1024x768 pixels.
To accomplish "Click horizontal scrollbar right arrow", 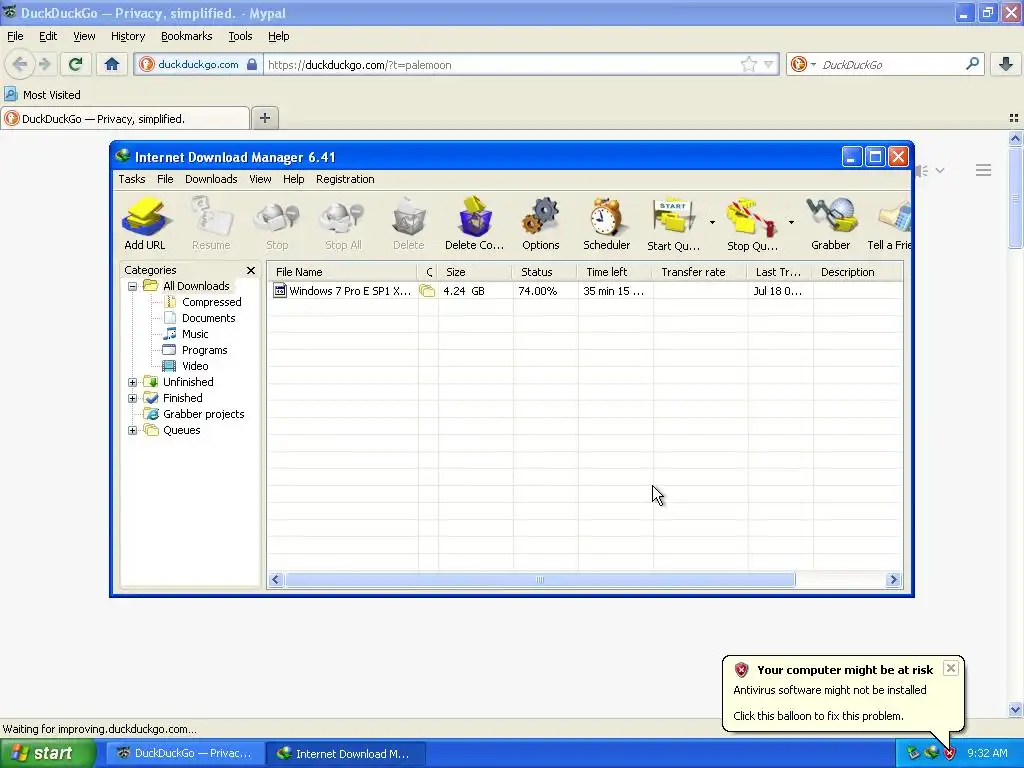I will click(x=893, y=580).
